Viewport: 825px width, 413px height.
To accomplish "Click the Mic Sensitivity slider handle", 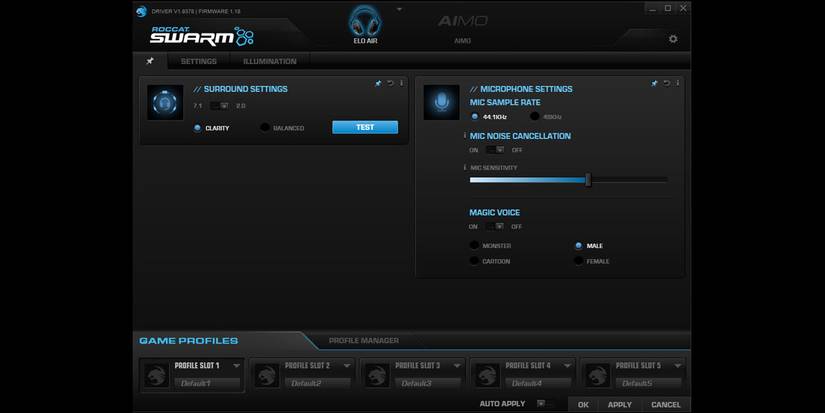I will [588, 180].
